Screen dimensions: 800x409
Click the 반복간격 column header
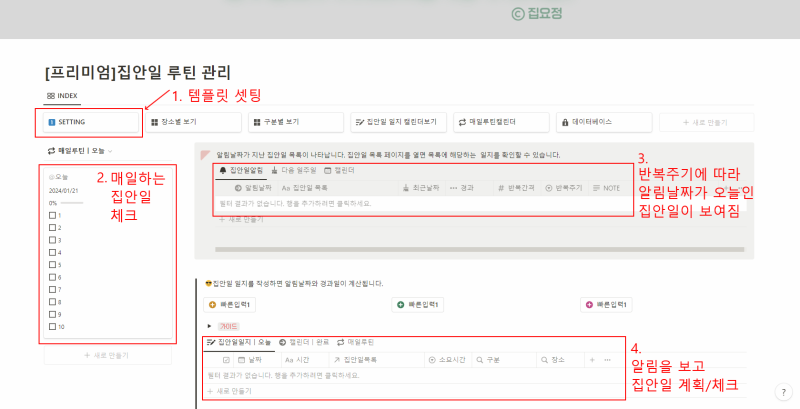(516, 188)
